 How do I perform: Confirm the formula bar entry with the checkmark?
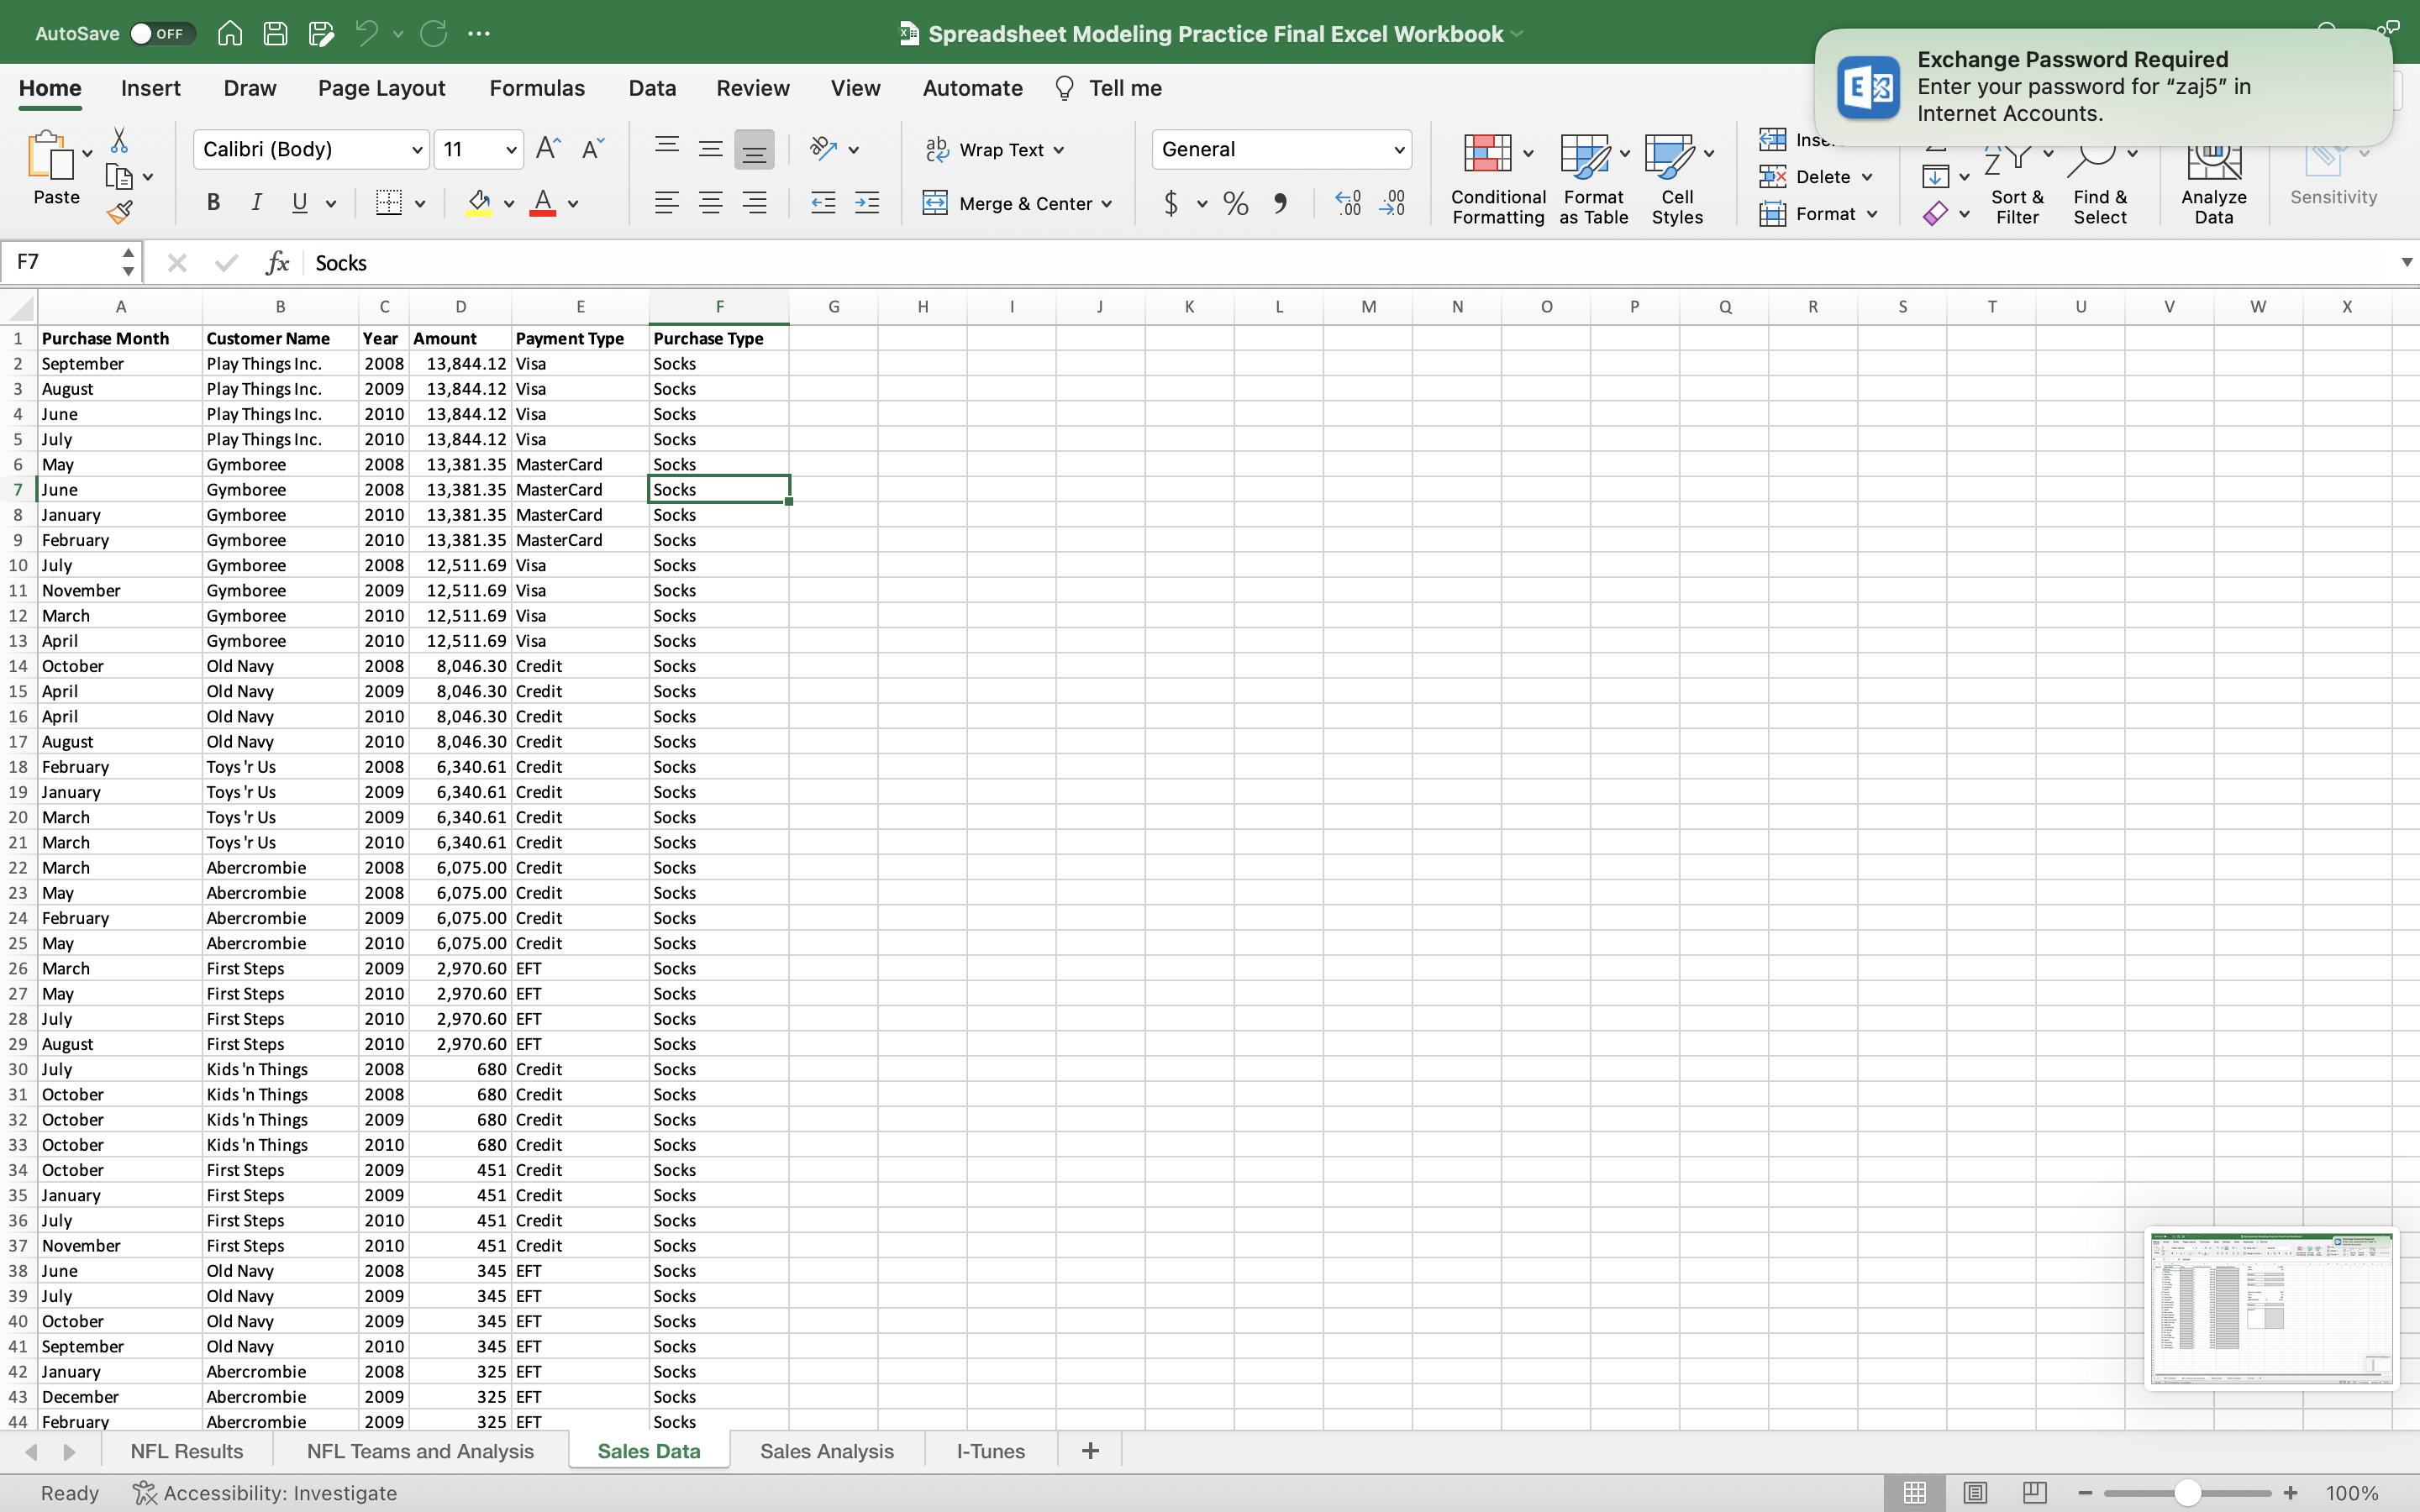click(x=225, y=262)
